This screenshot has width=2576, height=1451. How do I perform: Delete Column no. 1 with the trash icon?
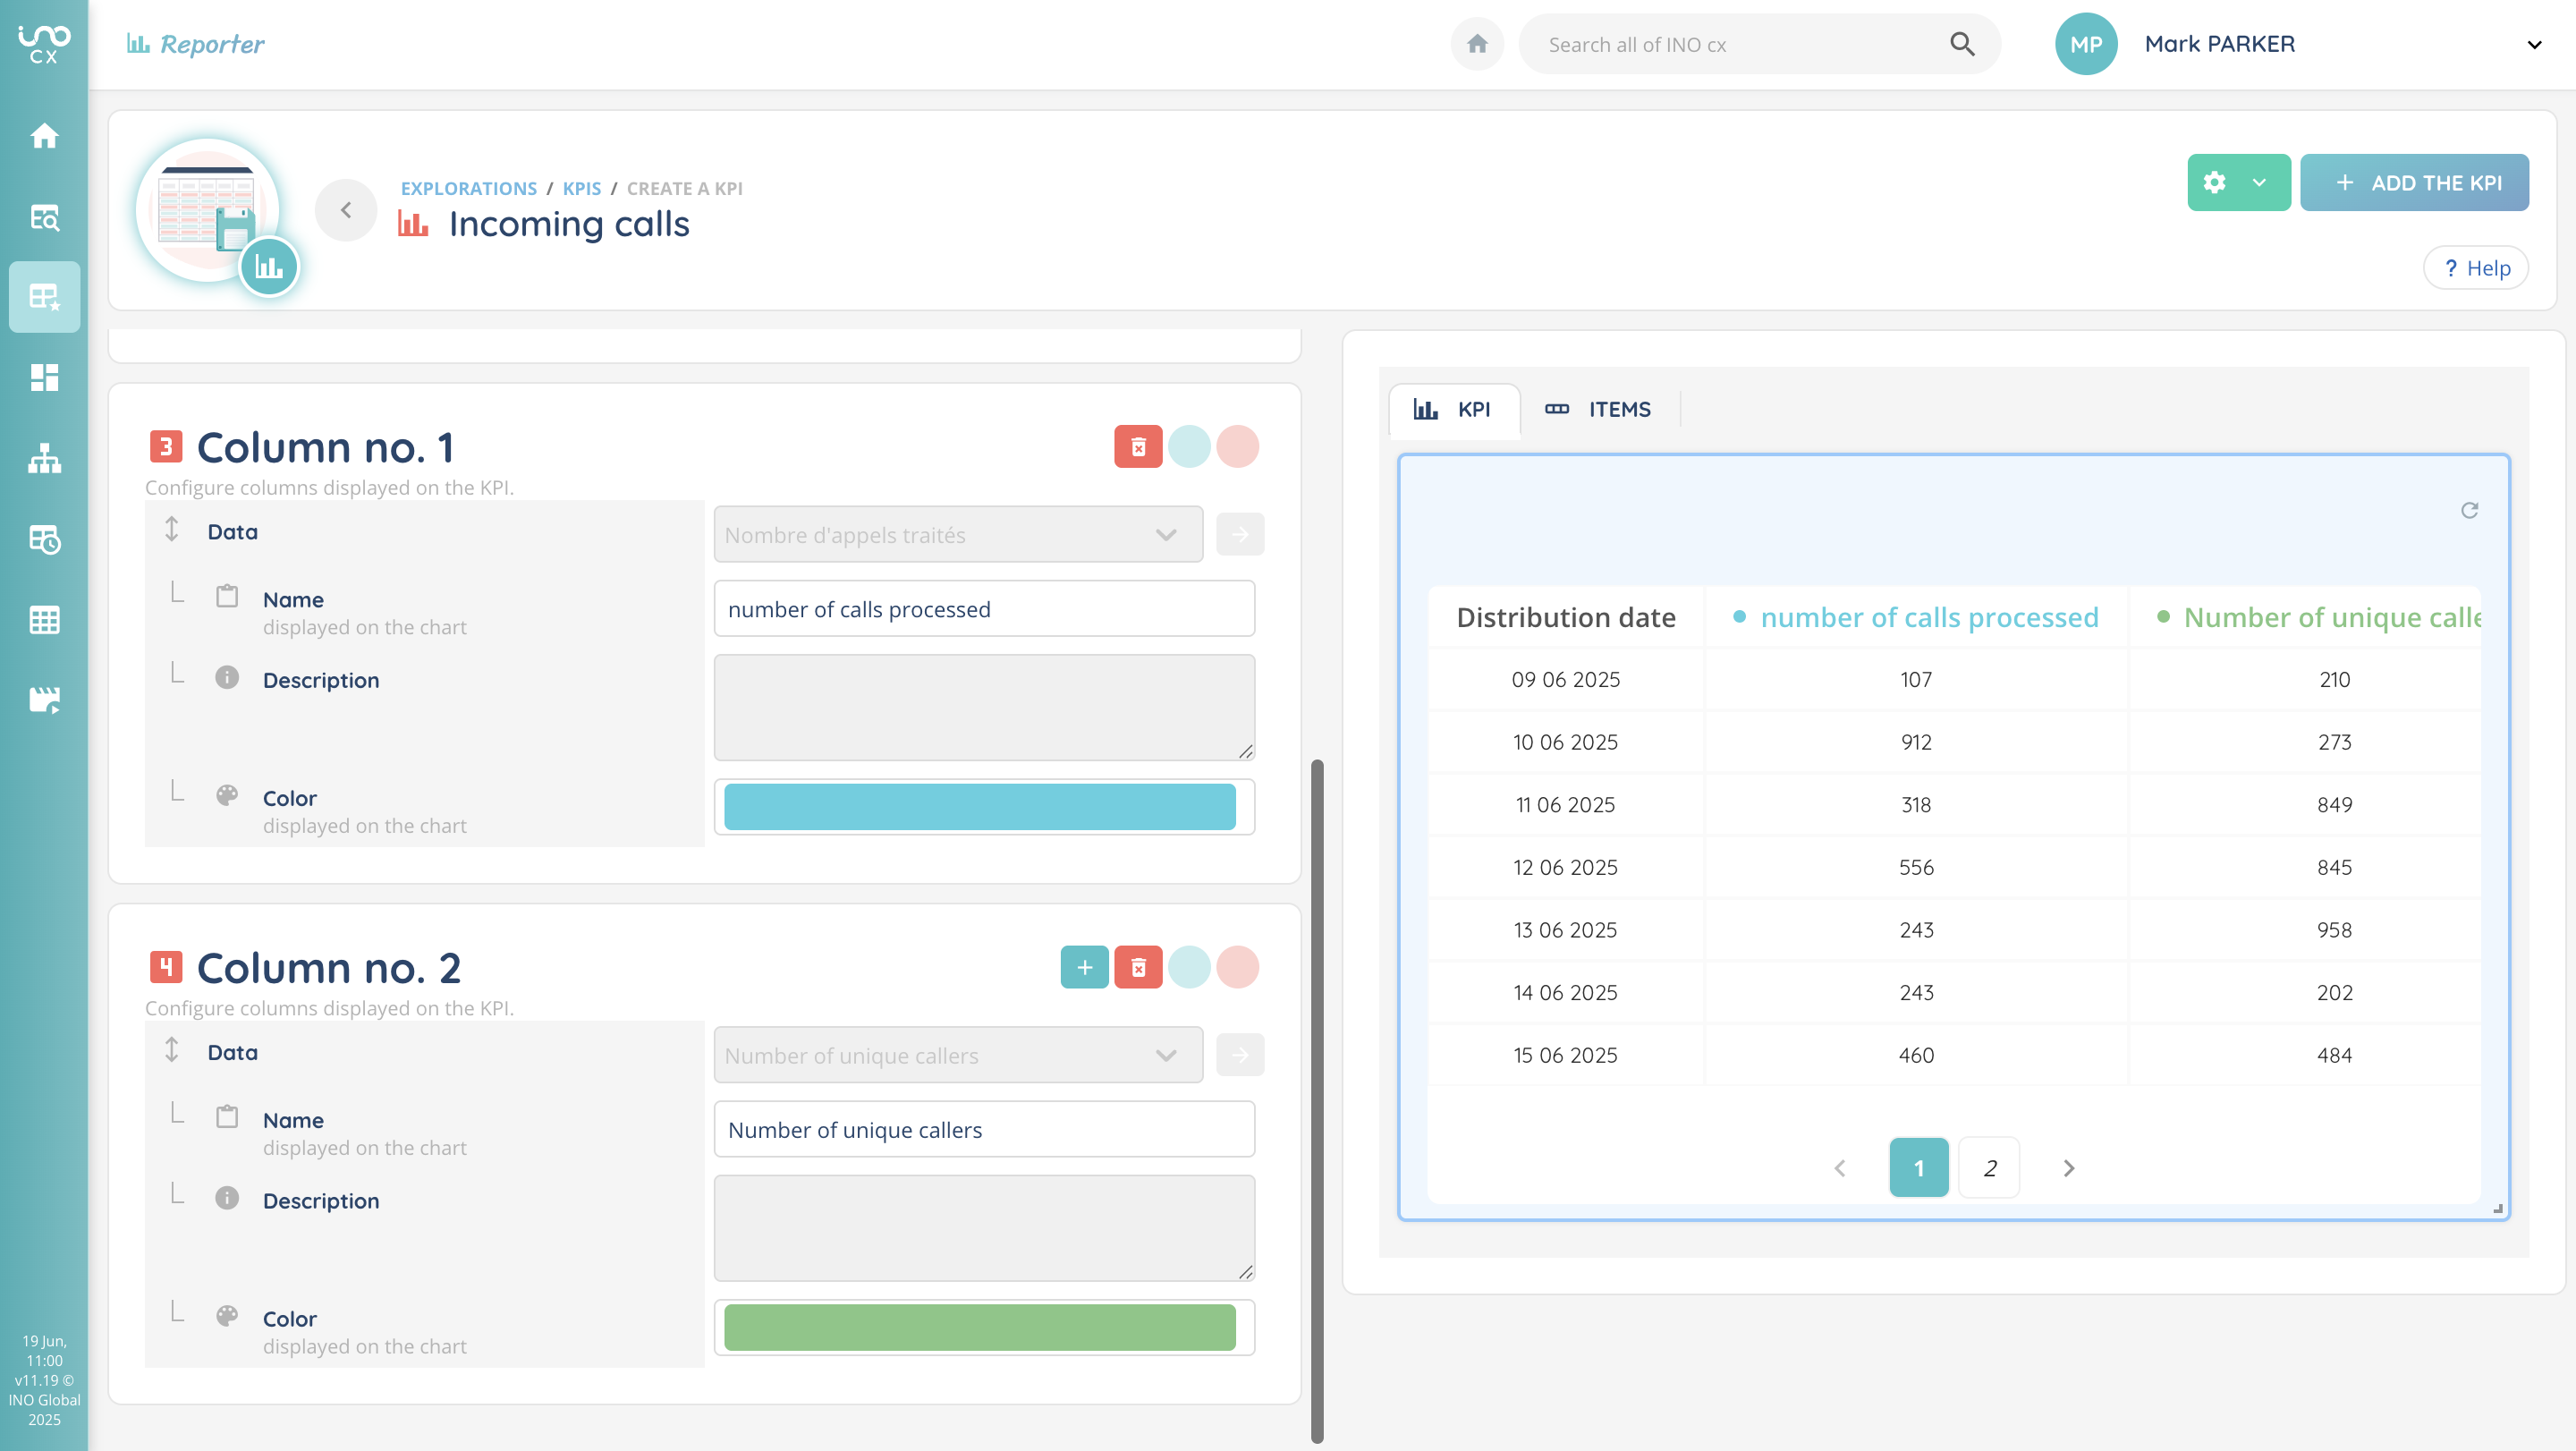(1138, 447)
